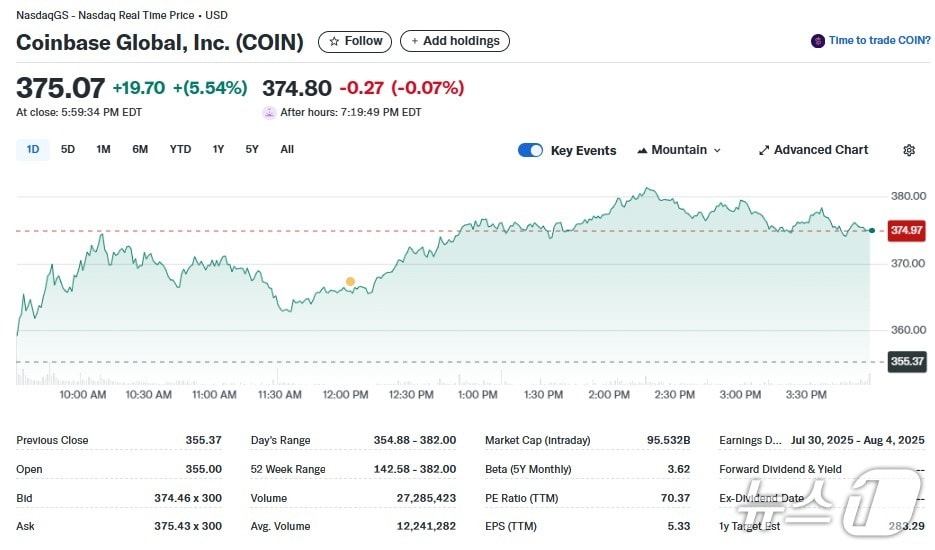Image resolution: width=935 pixels, height=550 pixels.
Task: Select the 1Y time range
Action: [x=218, y=150]
